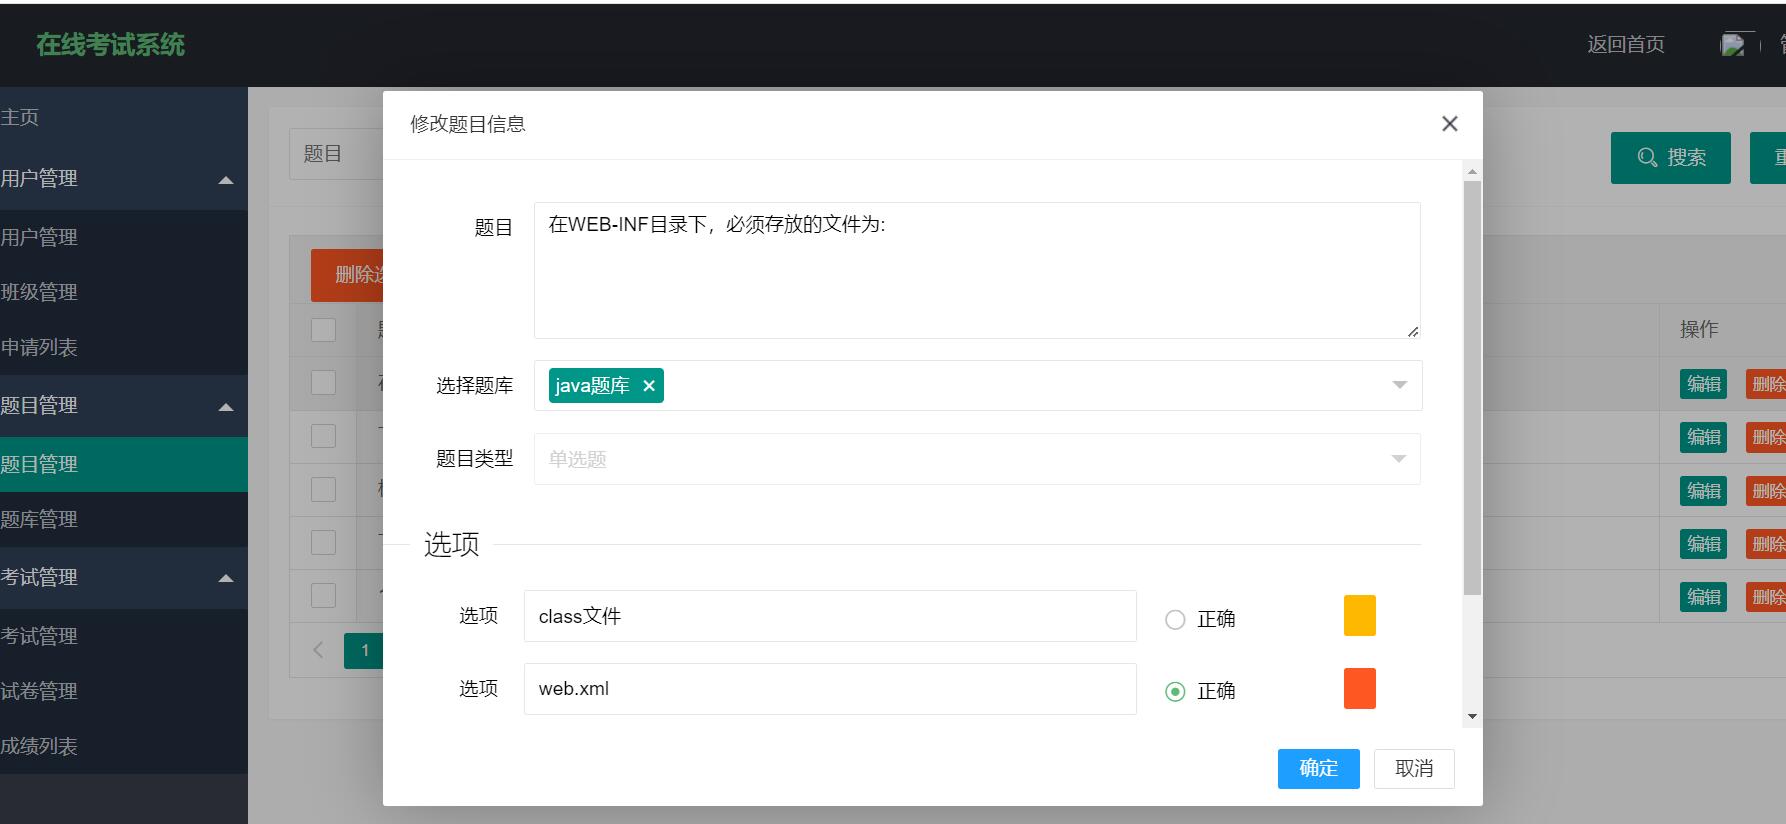Select web.xml option's 正确 radio
Viewport: 1786px width, 824px height.
tap(1175, 692)
